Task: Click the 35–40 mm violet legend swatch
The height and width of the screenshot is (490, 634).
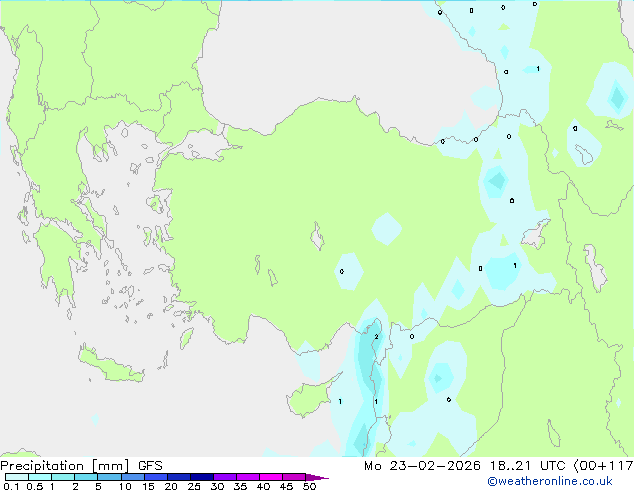Action: click(248, 477)
